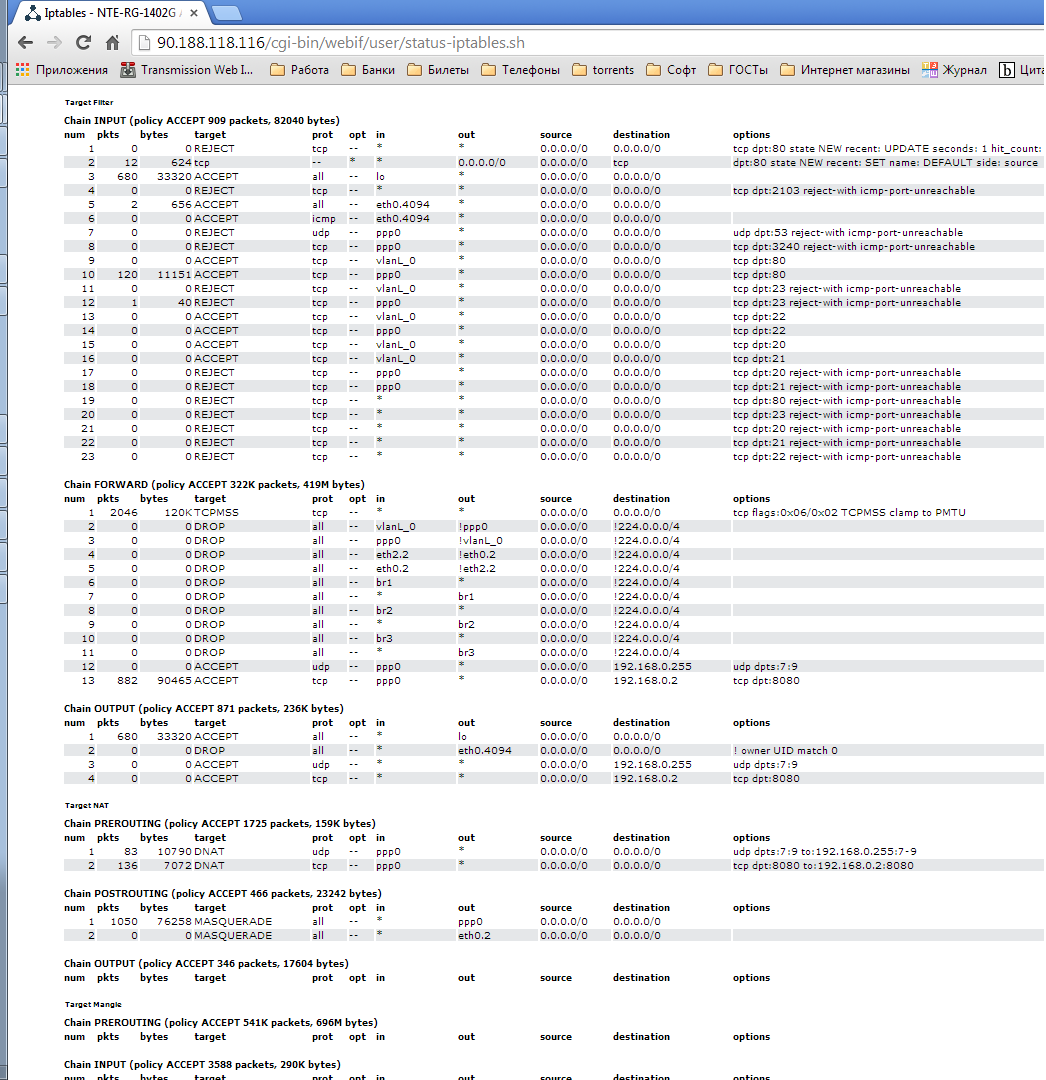Click the '! owner UID match 0' option

click(x=785, y=751)
